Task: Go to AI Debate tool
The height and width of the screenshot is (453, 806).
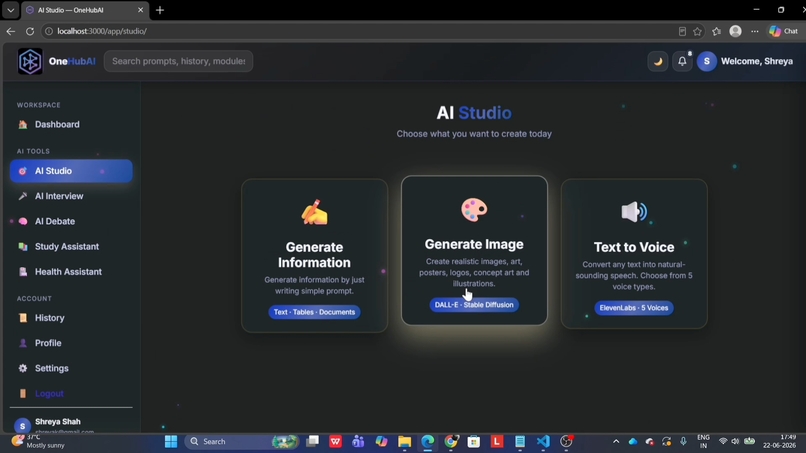Action: pyautogui.click(x=71, y=221)
